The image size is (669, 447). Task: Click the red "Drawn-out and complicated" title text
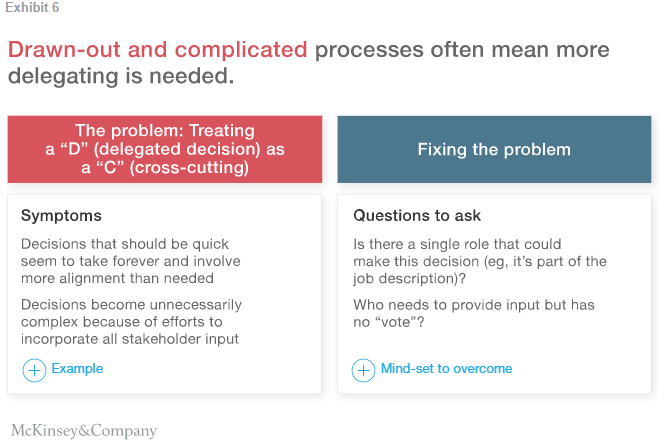(157, 50)
